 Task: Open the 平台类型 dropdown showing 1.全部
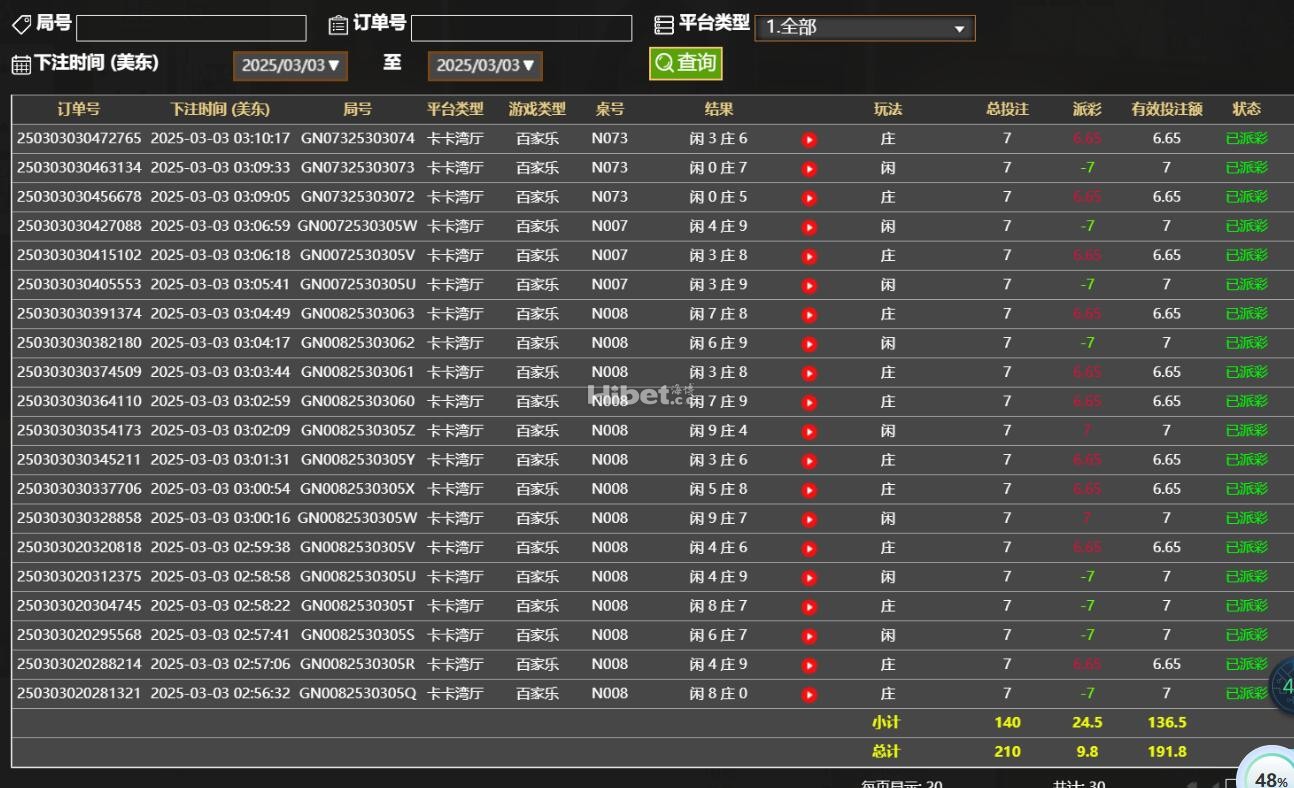click(865, 28)
